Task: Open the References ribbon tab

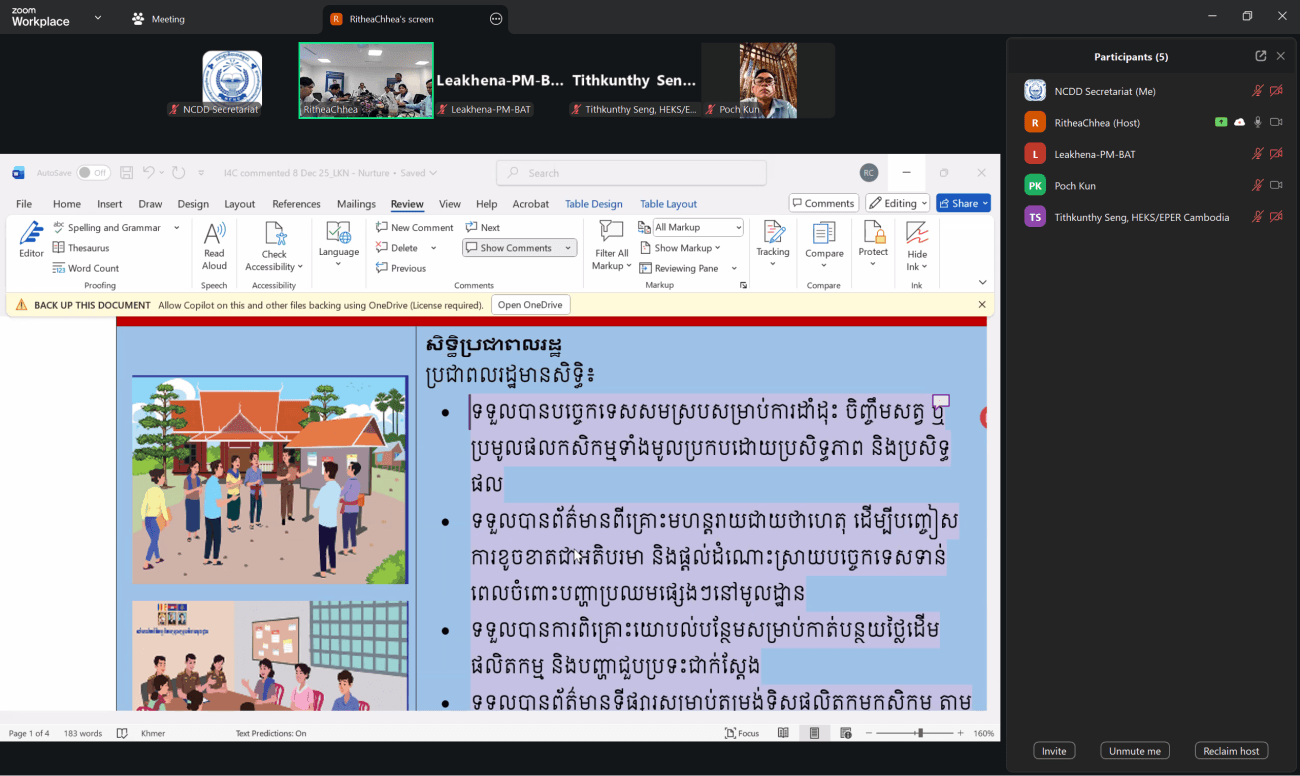Action: [296, 204]
